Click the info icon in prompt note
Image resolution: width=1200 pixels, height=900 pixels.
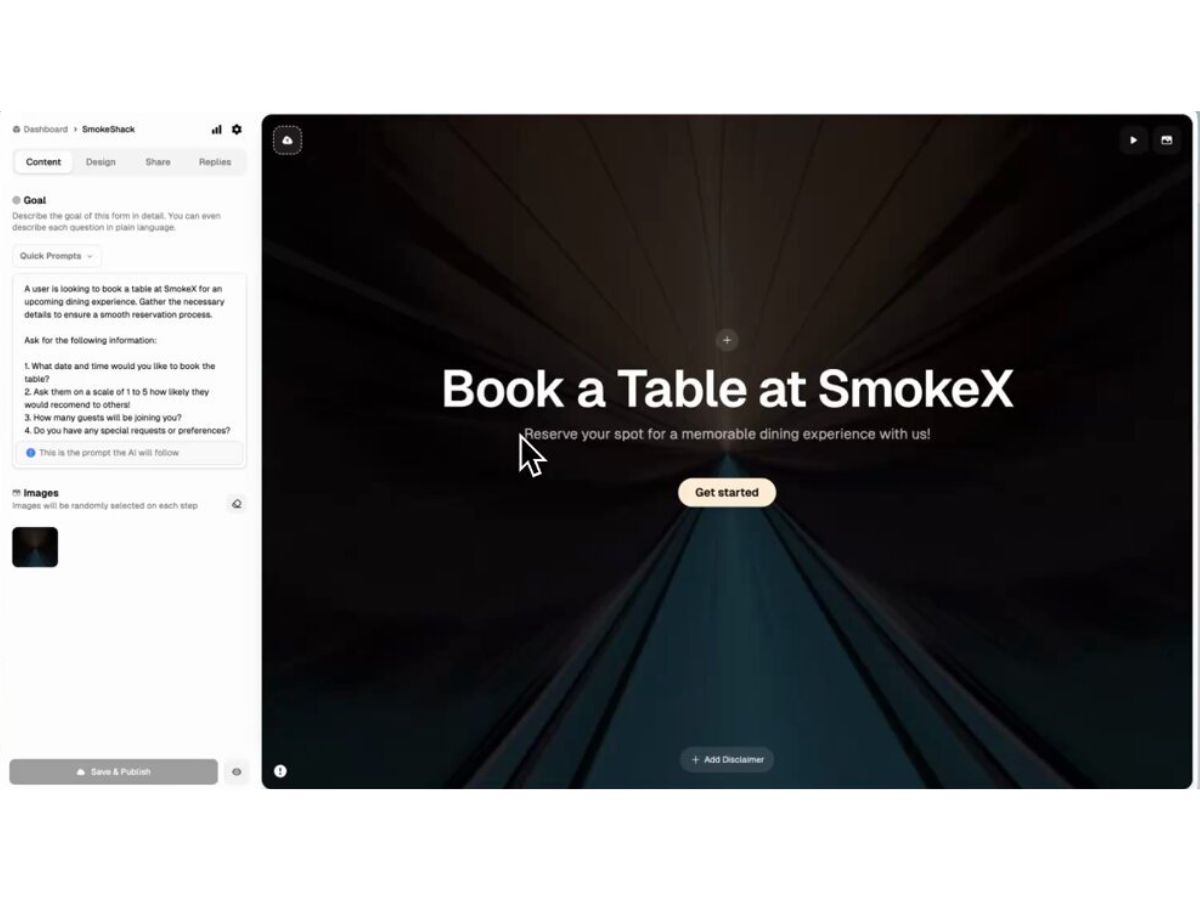coord(30,453)
